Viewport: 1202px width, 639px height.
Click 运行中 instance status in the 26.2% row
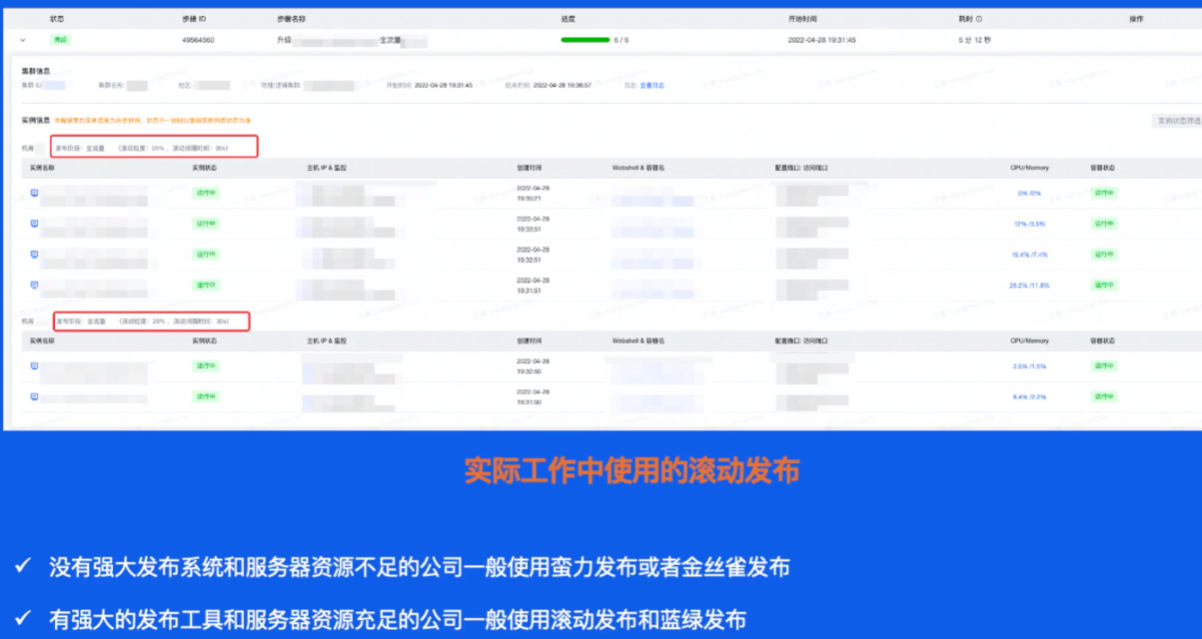pyautogui.click(x=205, y=285)
